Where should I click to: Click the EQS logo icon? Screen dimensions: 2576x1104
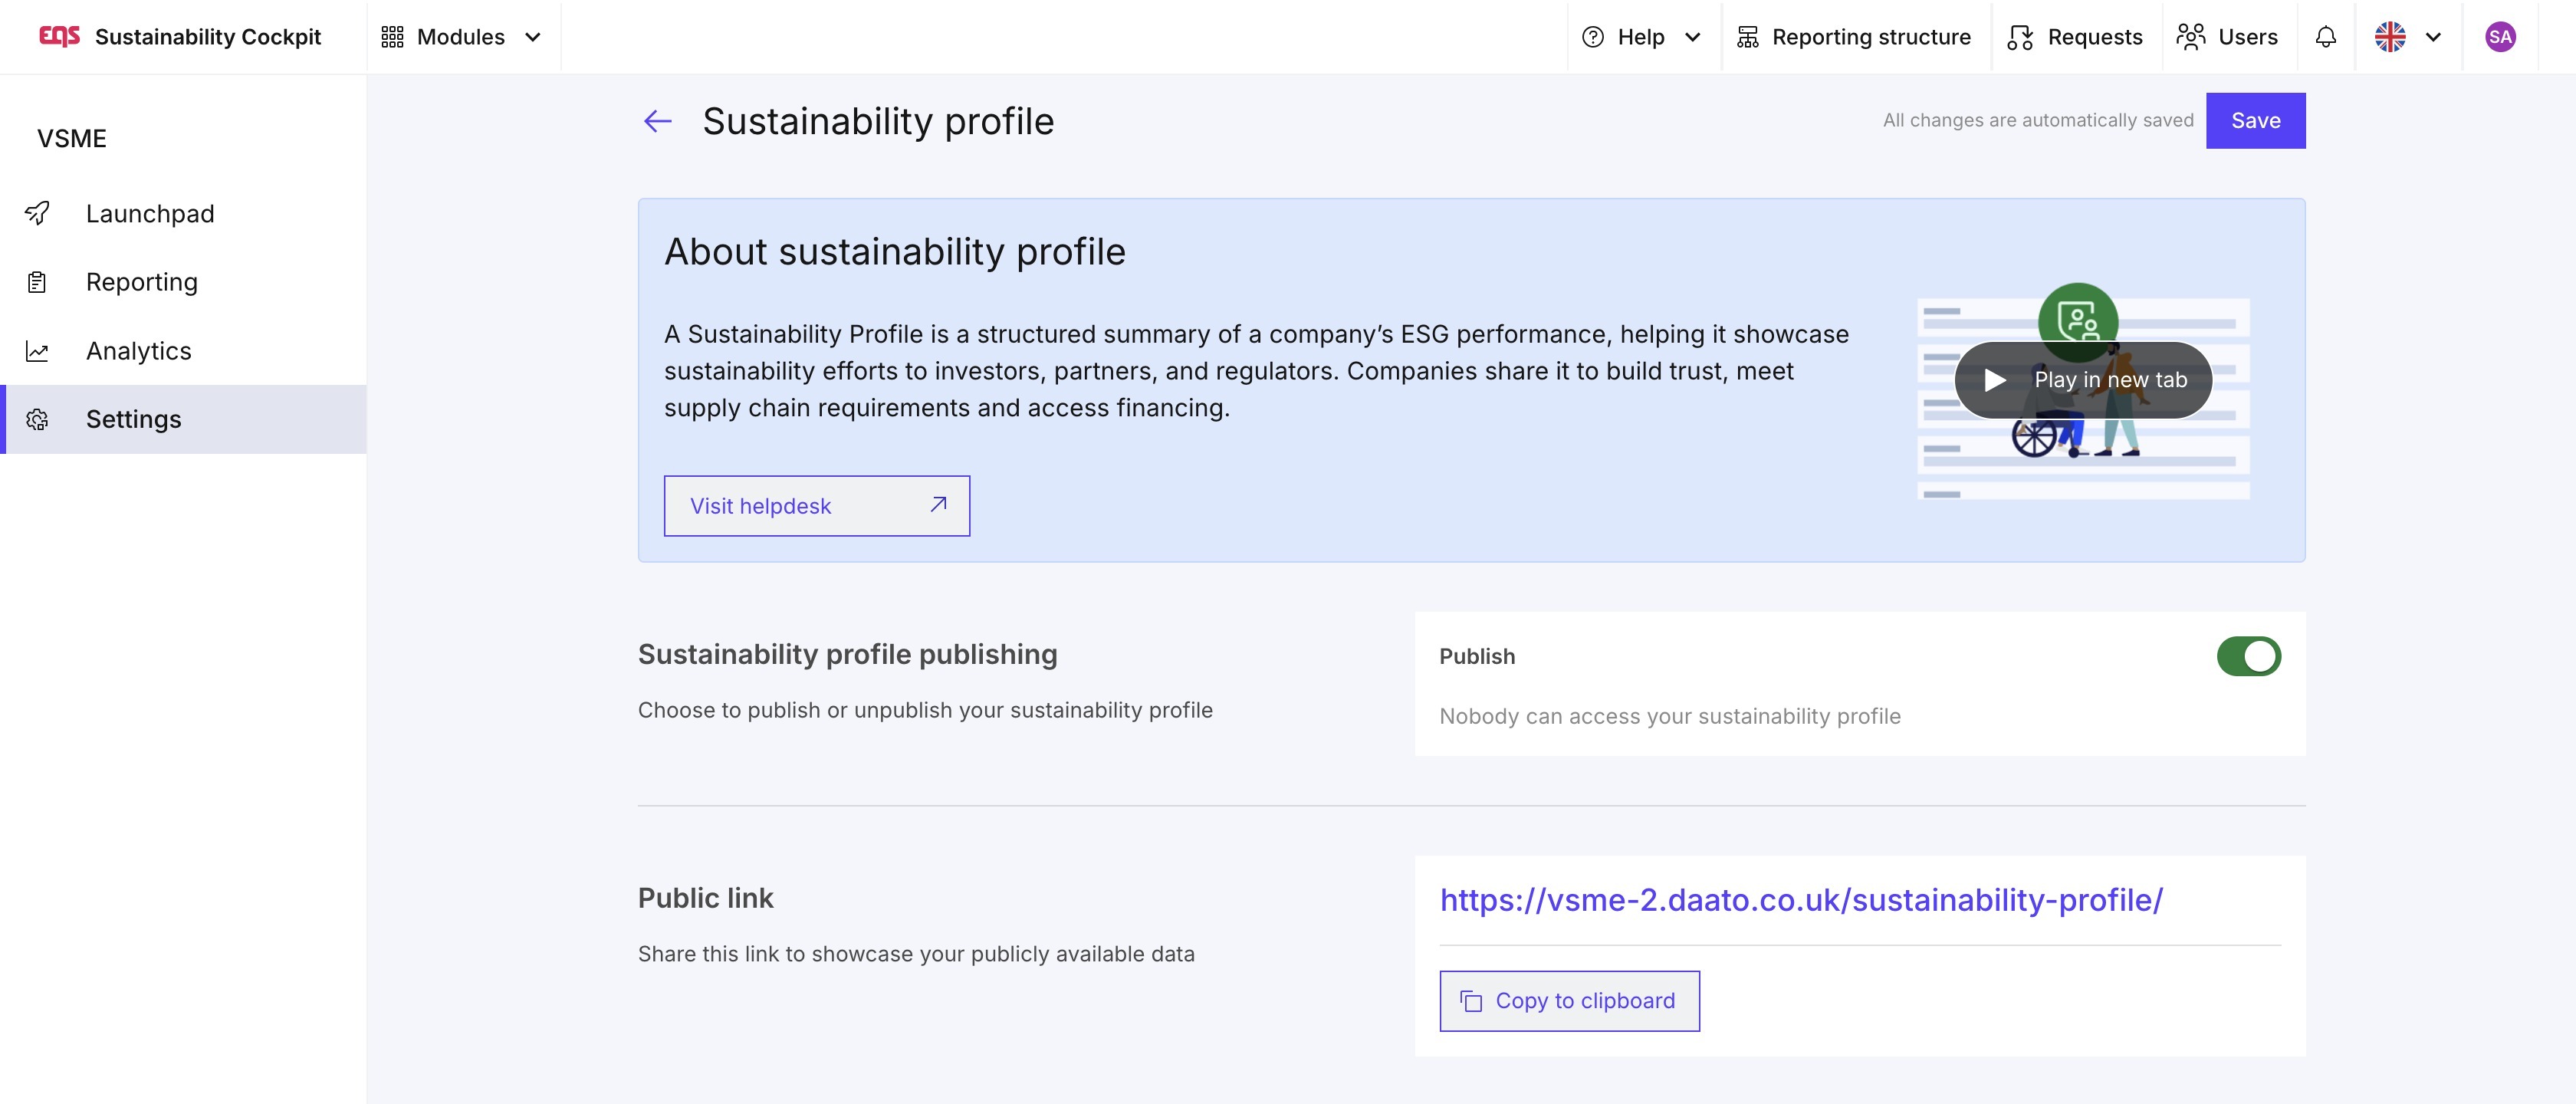(x=59, y=36)
